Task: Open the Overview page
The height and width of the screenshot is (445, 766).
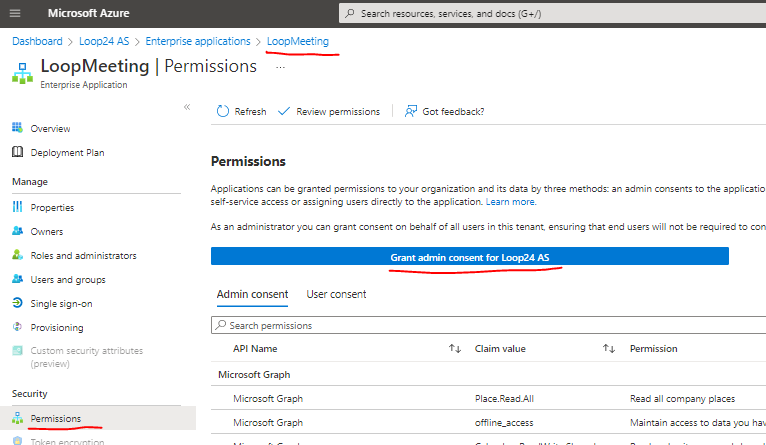Action: pos(50,128)
